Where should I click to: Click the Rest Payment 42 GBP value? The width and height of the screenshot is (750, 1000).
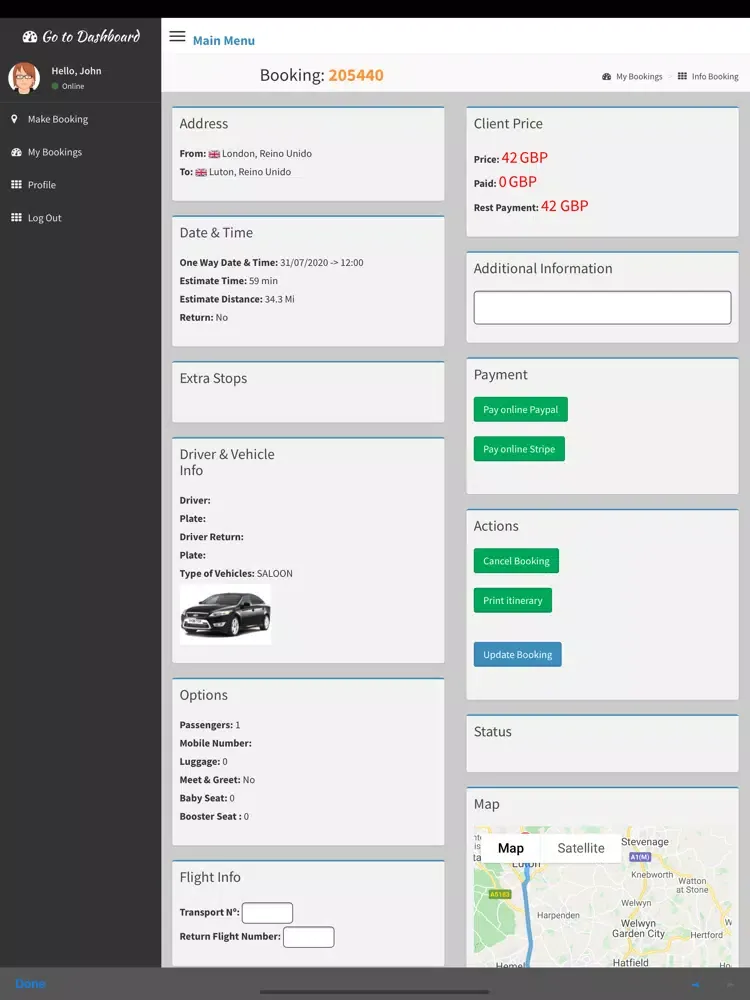564,206
